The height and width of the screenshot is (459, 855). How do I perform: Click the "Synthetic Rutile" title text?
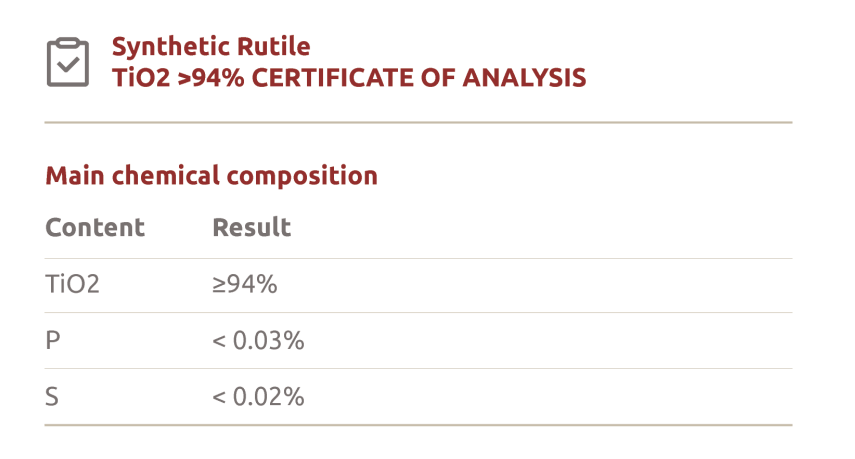tap(211, 46)
